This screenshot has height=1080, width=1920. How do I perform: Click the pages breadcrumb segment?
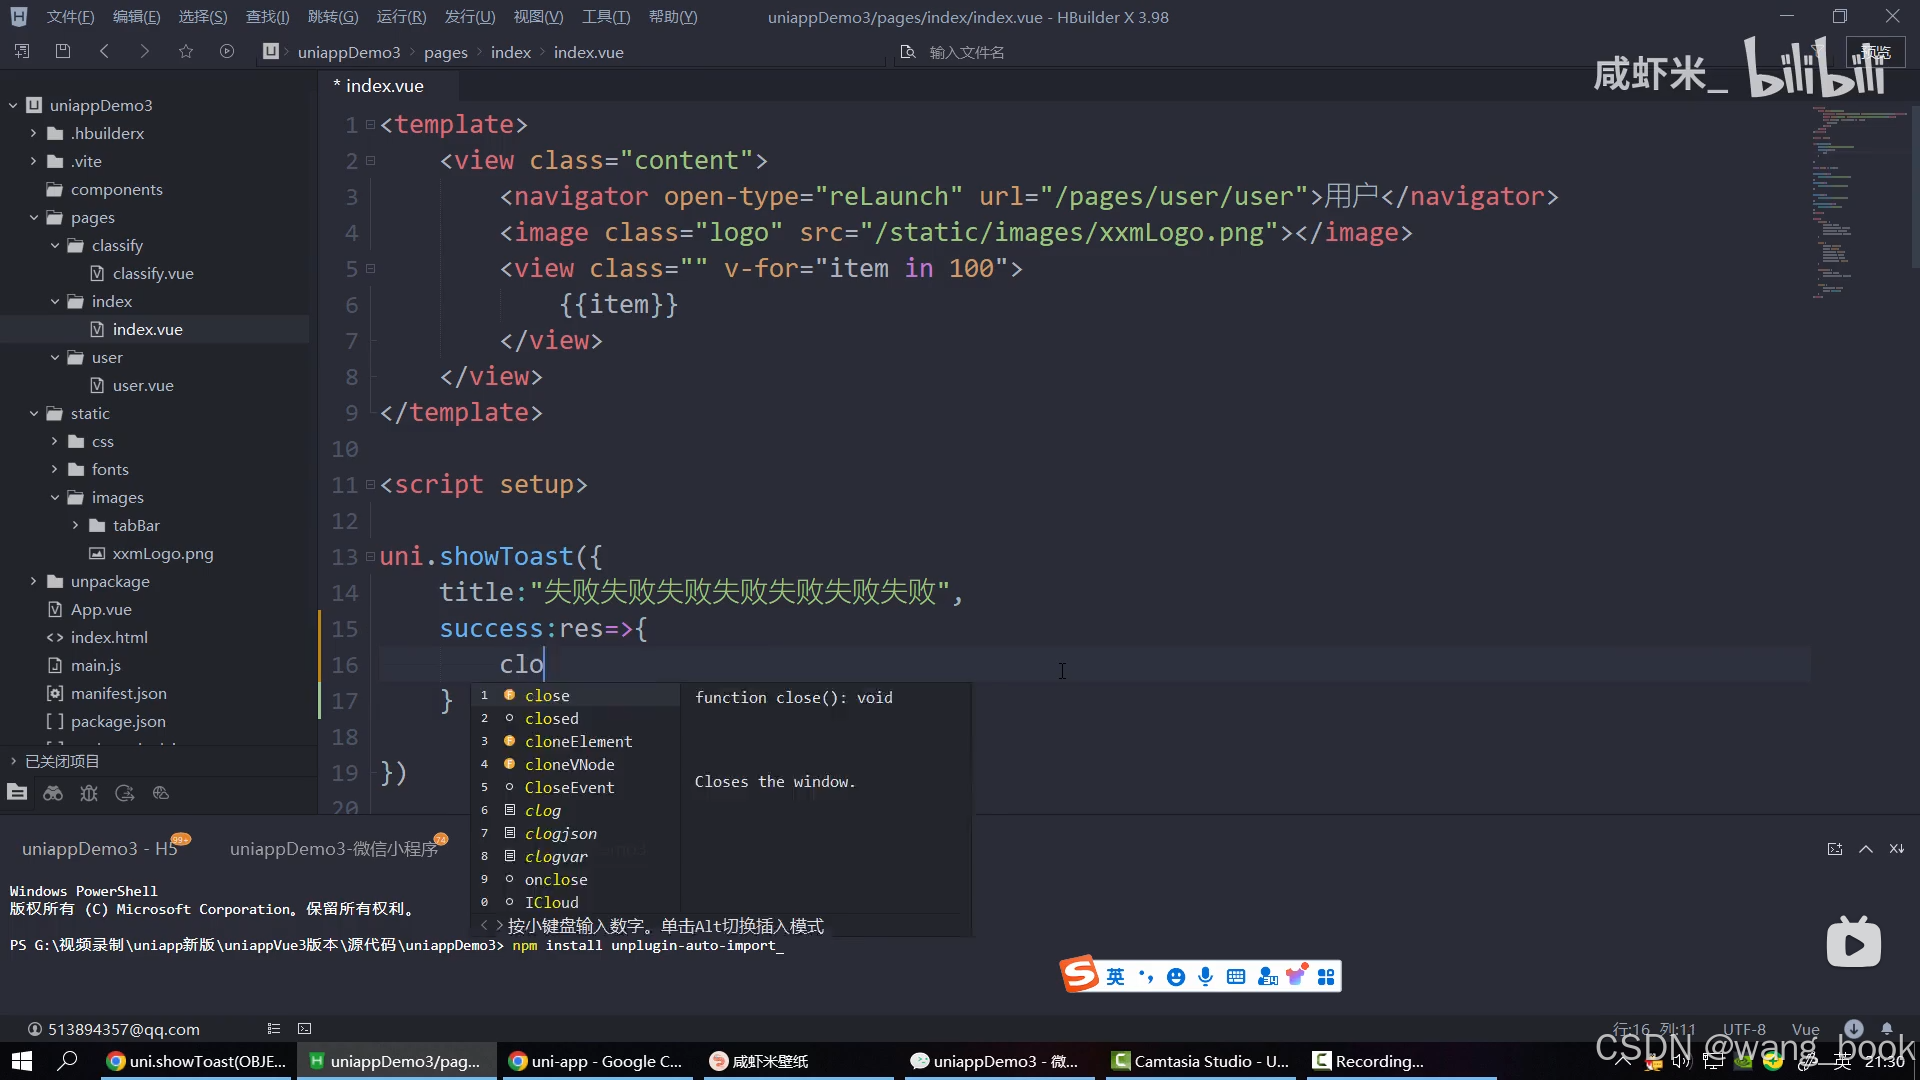445,52
